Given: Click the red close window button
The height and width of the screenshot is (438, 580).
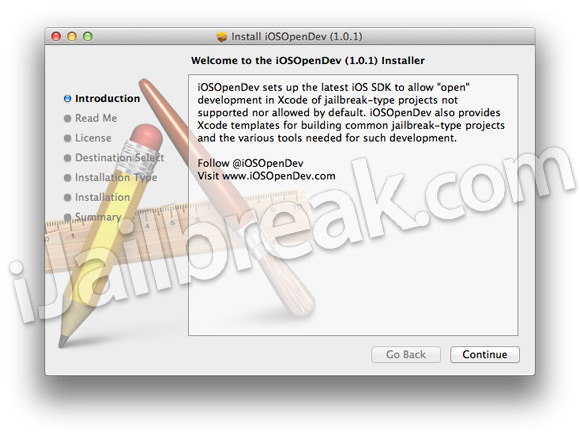Looking at the screenshot, I should [56, 36].
